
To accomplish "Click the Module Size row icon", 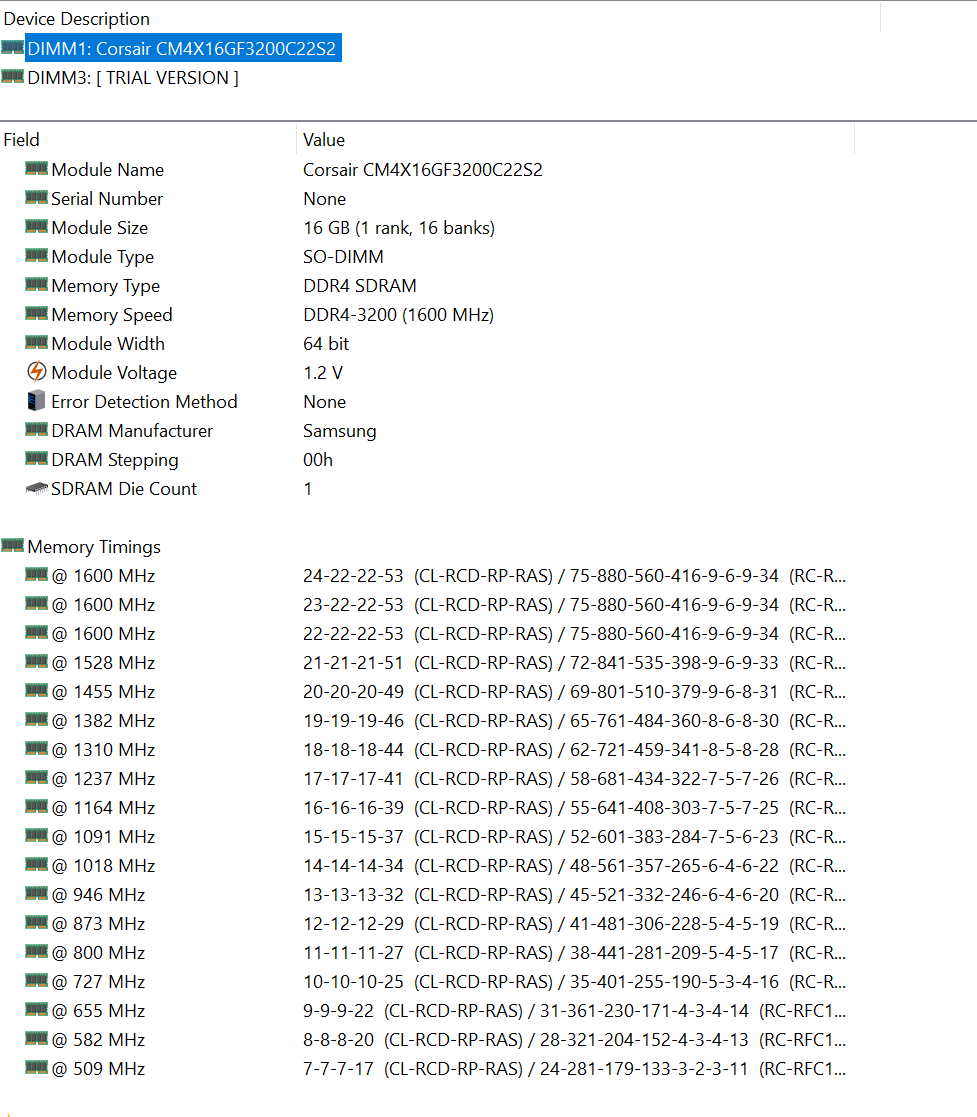I will [36, 227].
